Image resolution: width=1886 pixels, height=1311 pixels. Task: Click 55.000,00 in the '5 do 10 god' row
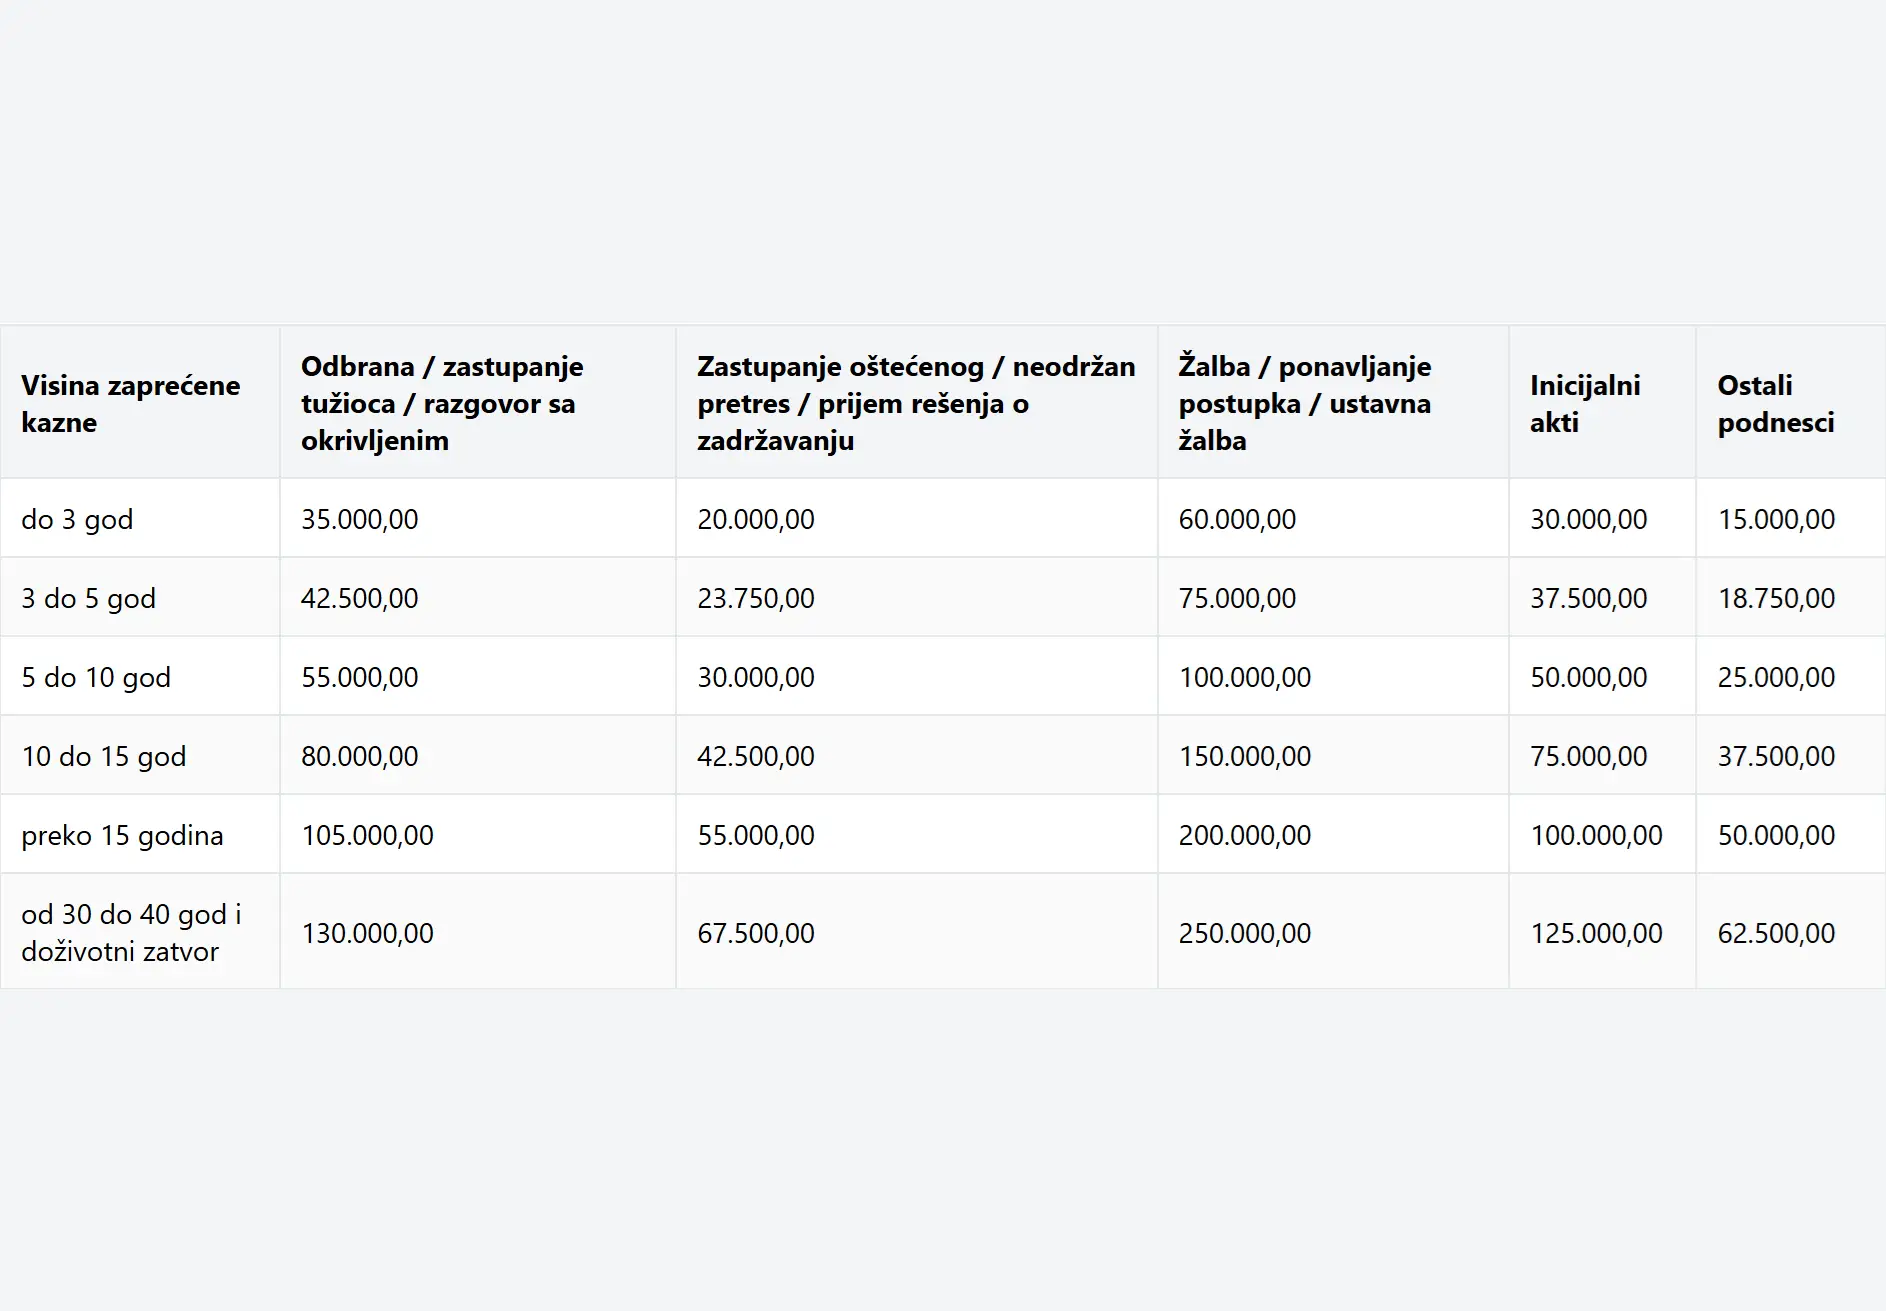click(x=360, y=677)
